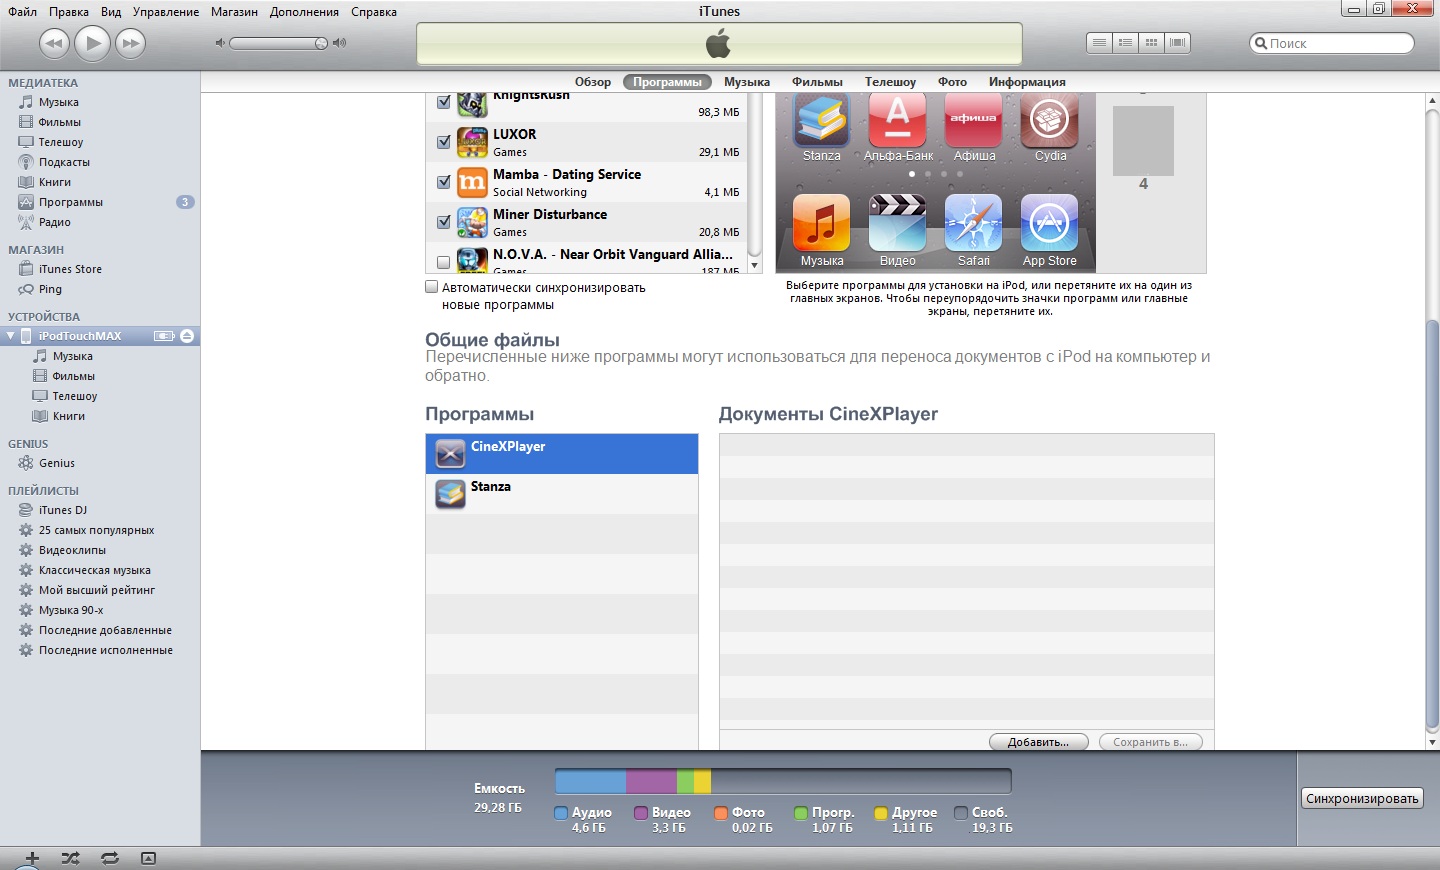The width and height of the screenshot is (1440, 870).
Task: Enable the N.O.V.A. app checkbox
Action: (444, 262)
